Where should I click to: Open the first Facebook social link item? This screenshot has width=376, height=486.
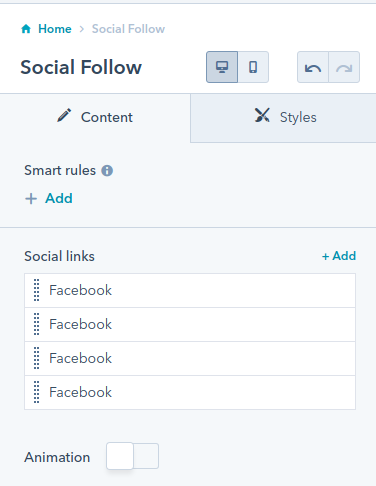click(190, 290)
